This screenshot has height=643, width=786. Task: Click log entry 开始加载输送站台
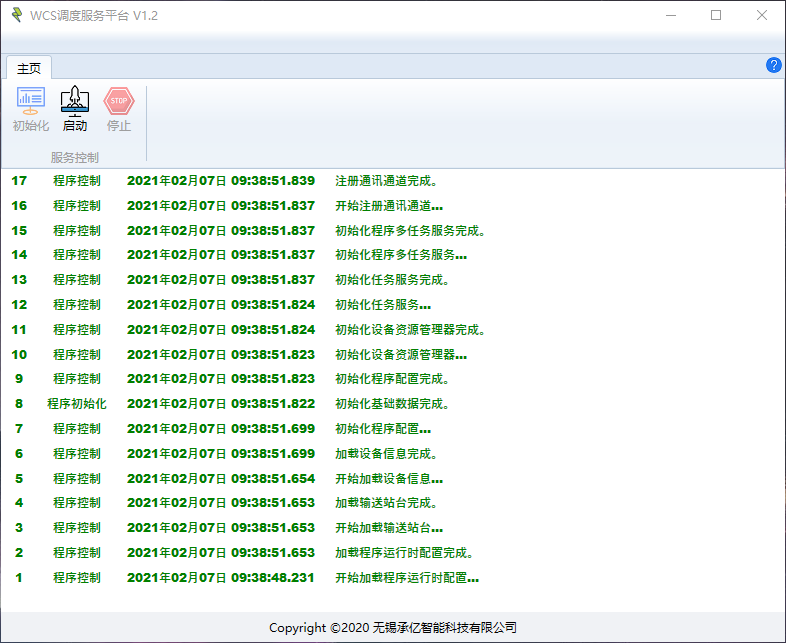pyautogui.click(x=388, y=528)
